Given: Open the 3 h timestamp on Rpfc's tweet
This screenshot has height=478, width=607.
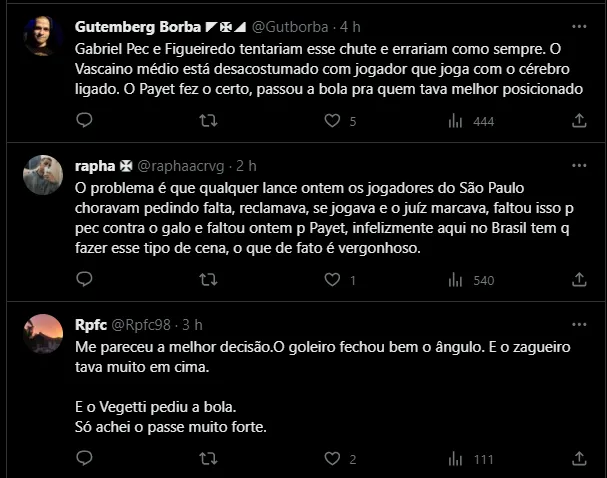Looking at the screenshot, I should (194, 325).
